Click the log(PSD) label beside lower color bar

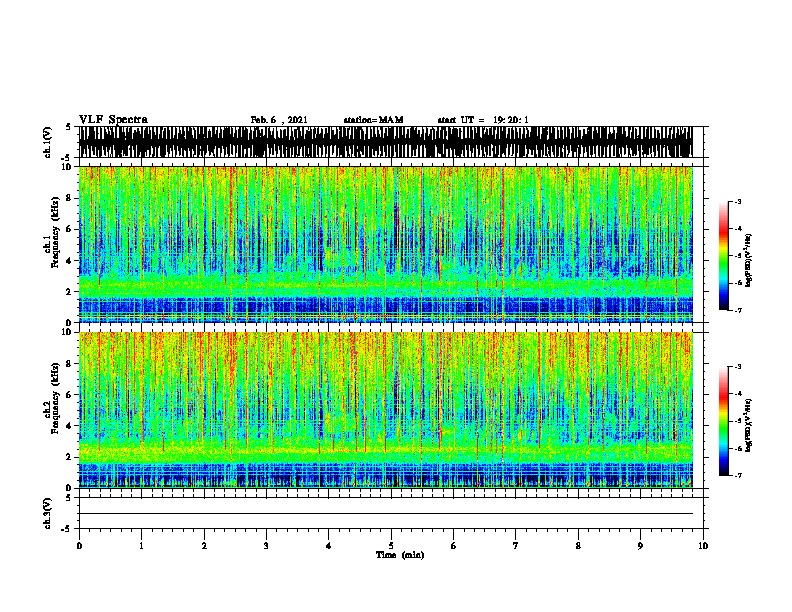pos(748,425)
